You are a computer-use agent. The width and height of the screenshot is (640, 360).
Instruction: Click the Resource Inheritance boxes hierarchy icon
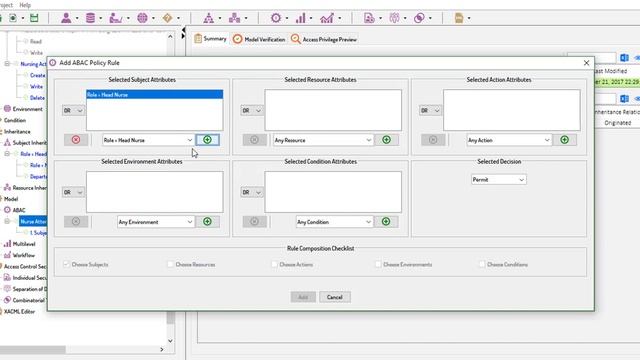pyautogui.click(x=234, y=18)
